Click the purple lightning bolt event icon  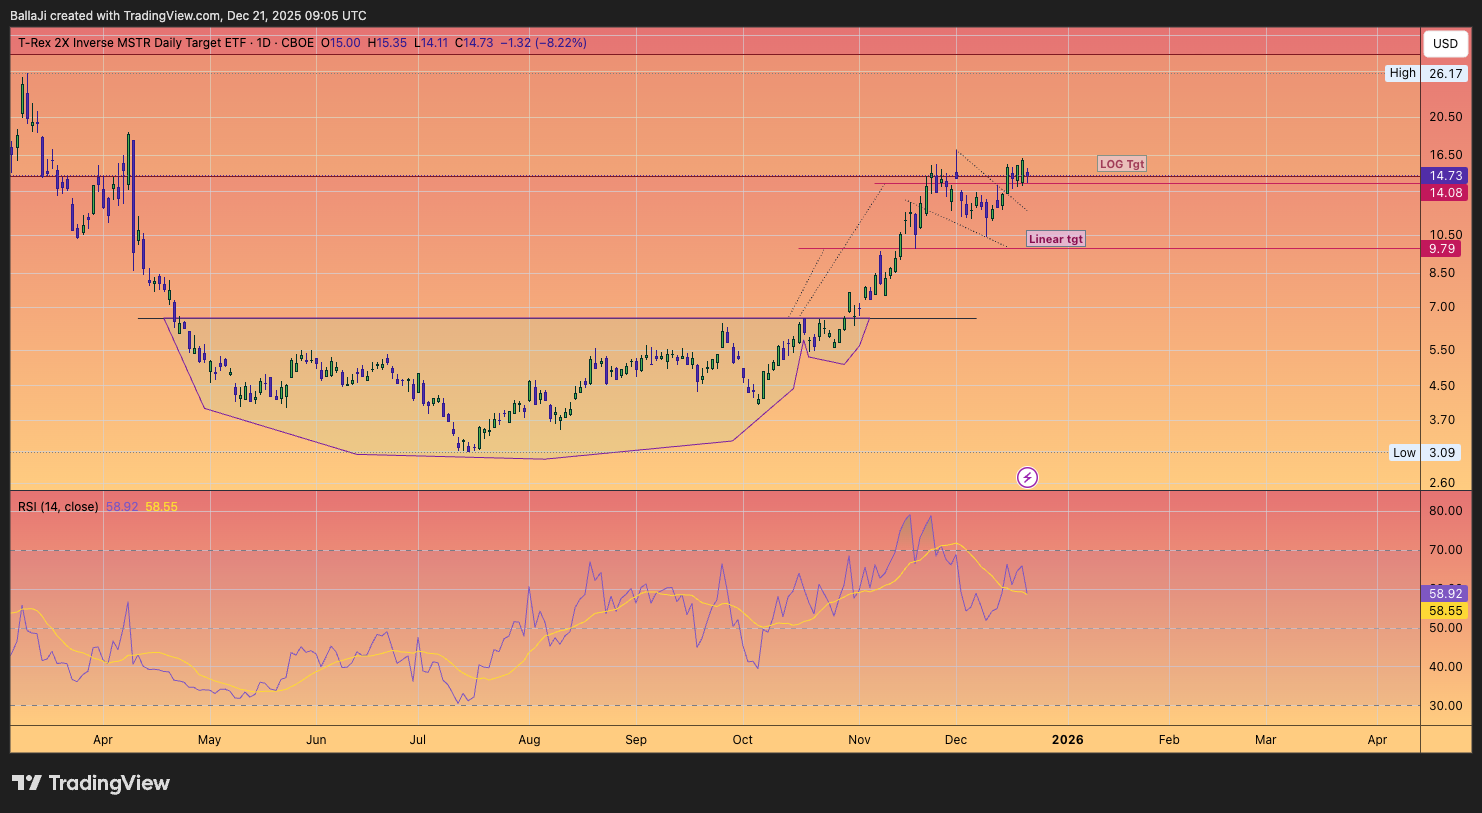point(1027,477)
